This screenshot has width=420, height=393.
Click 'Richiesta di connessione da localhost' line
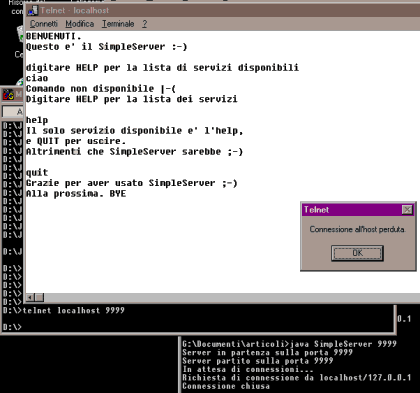(297, 378)
